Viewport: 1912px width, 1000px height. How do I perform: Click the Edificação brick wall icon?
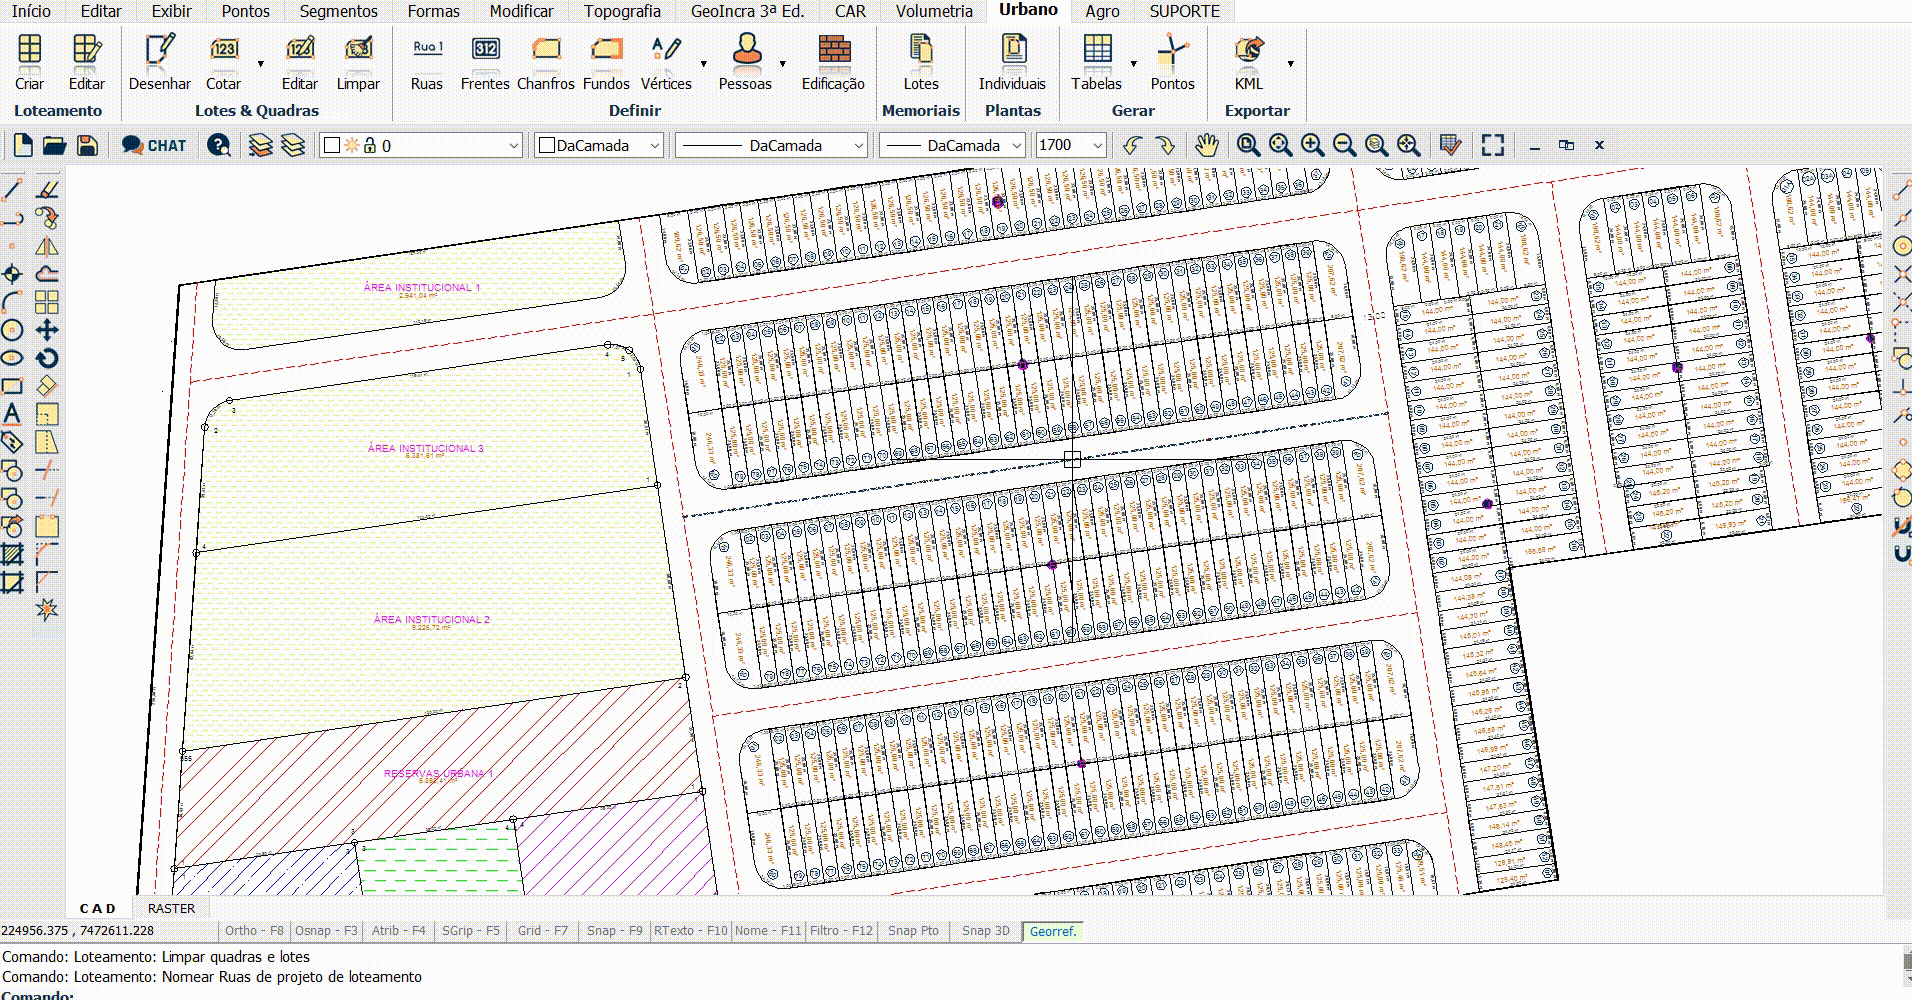pos(833,50)
